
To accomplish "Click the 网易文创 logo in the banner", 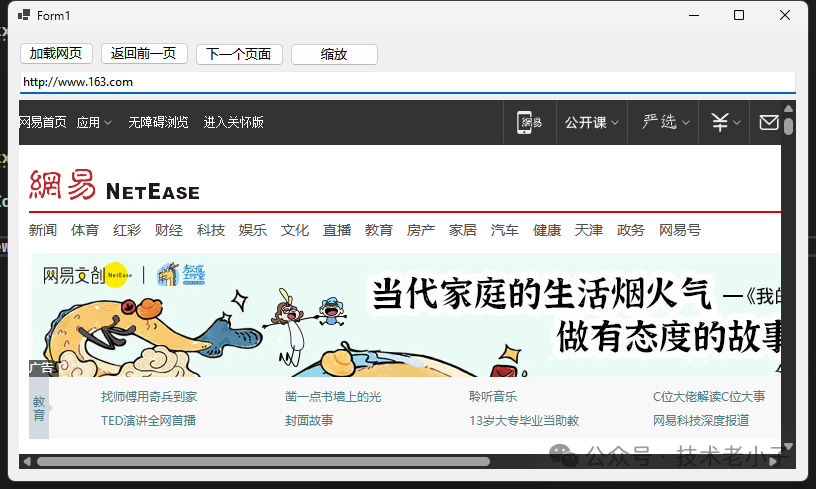I will point(87,275).
